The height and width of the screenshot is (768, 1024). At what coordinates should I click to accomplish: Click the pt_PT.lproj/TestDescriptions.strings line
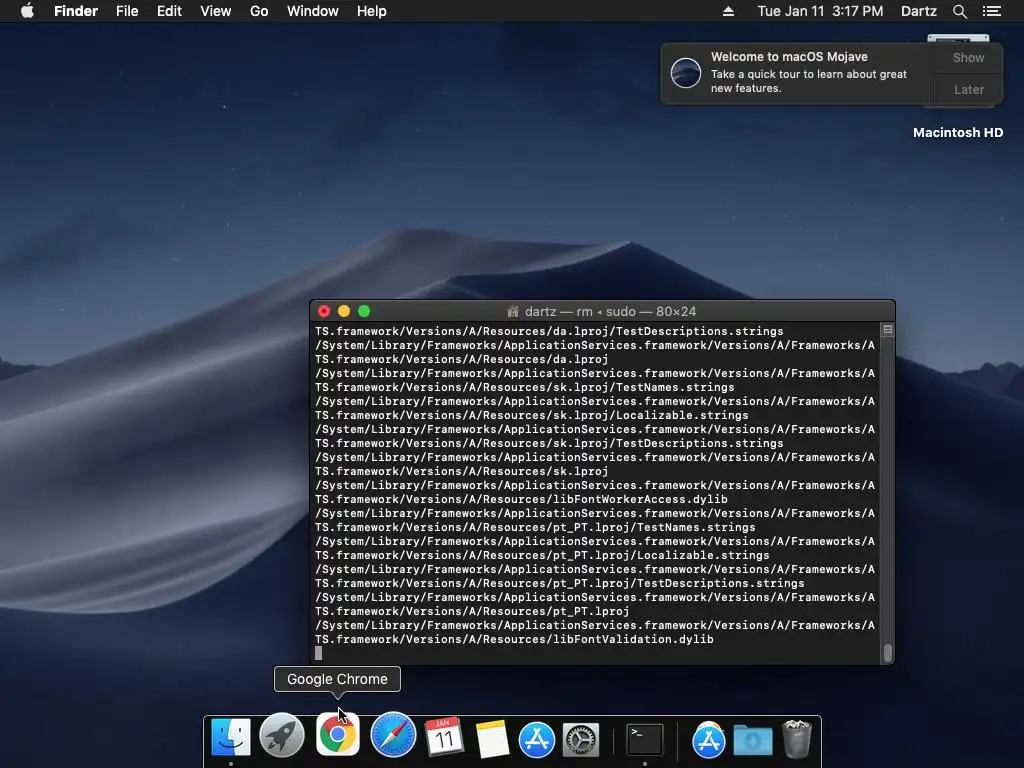coord(560,583)
